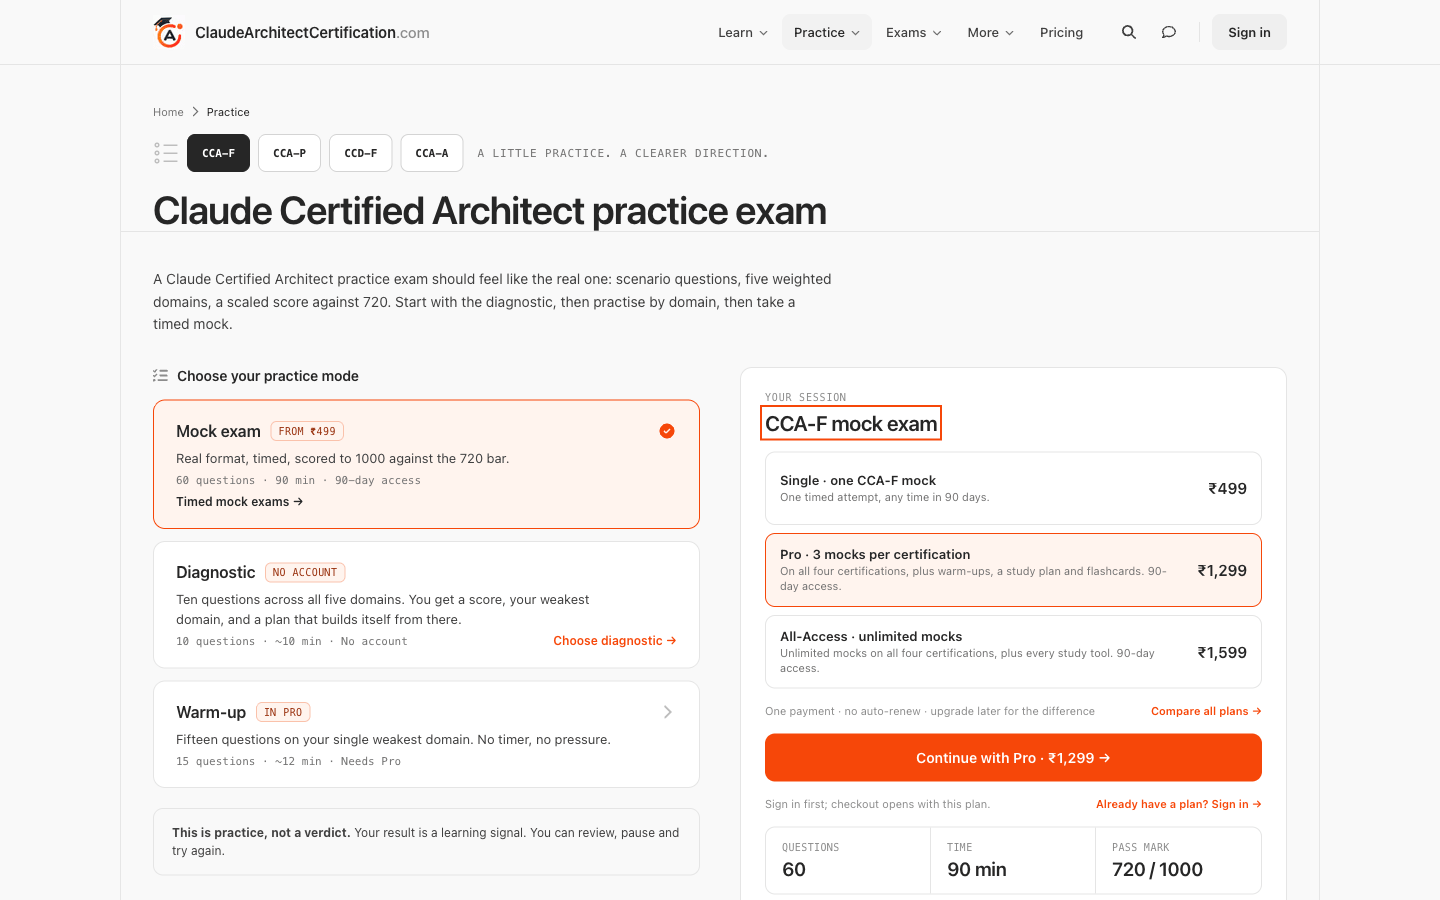Select the Diagnostic practice mode card
Viewport: 1440px width, 900px height.
[x=426, y=605]
